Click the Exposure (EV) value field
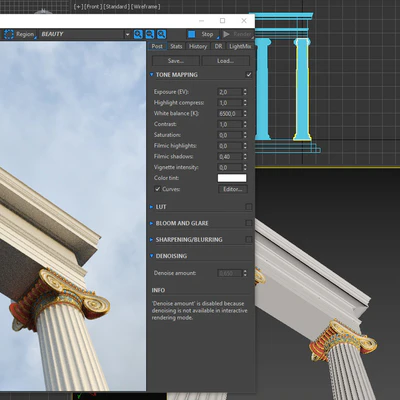The image size is (400, 400). pos(230,92)
